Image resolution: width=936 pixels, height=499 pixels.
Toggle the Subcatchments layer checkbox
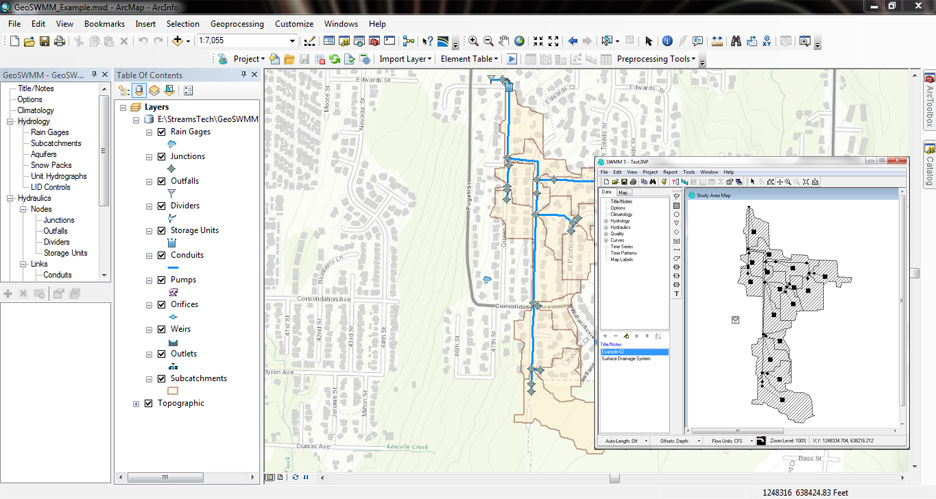point(161,378)
